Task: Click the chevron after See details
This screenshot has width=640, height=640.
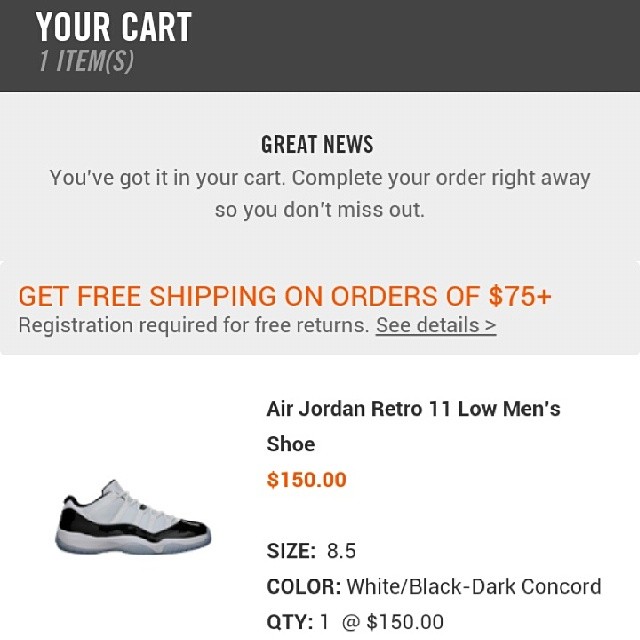Action: tap(490, 325)
